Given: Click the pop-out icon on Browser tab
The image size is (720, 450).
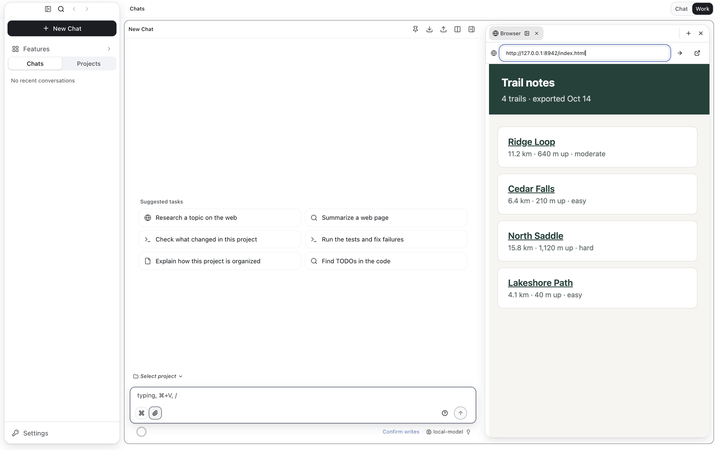Looking at the screenshot, I should tap(527, 33).
